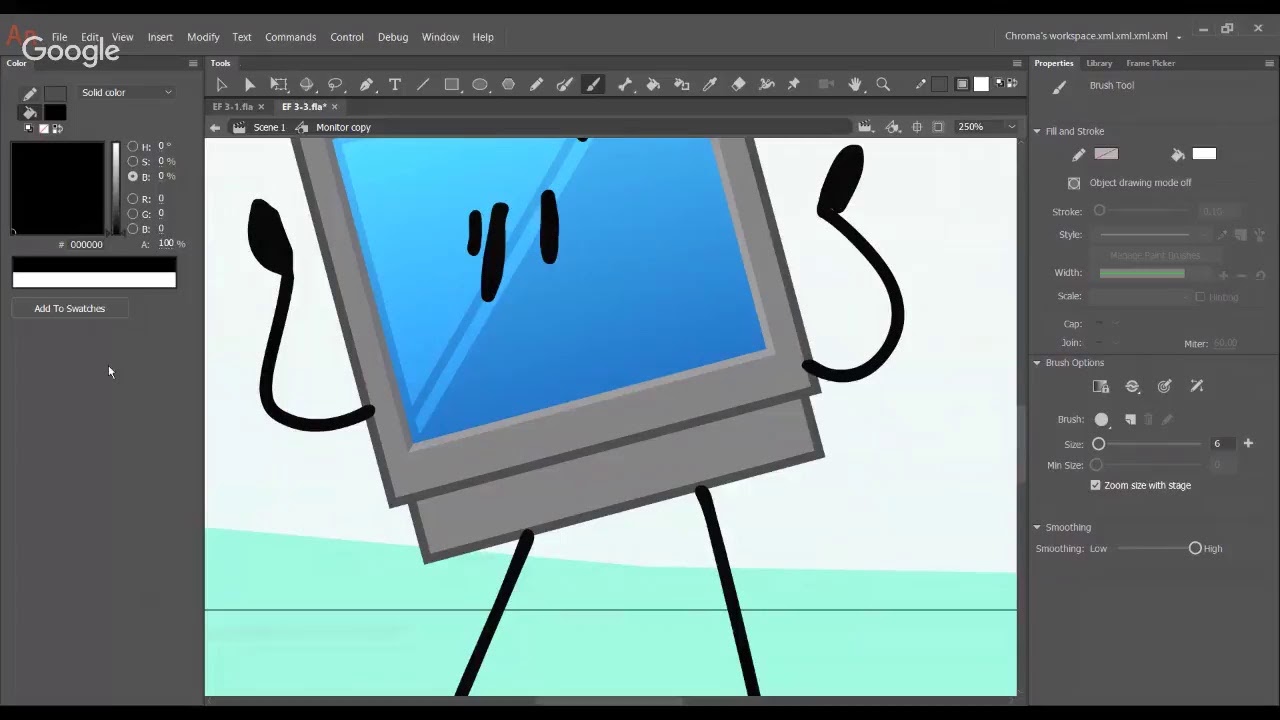Open the Modify menu

pos(203,37)
